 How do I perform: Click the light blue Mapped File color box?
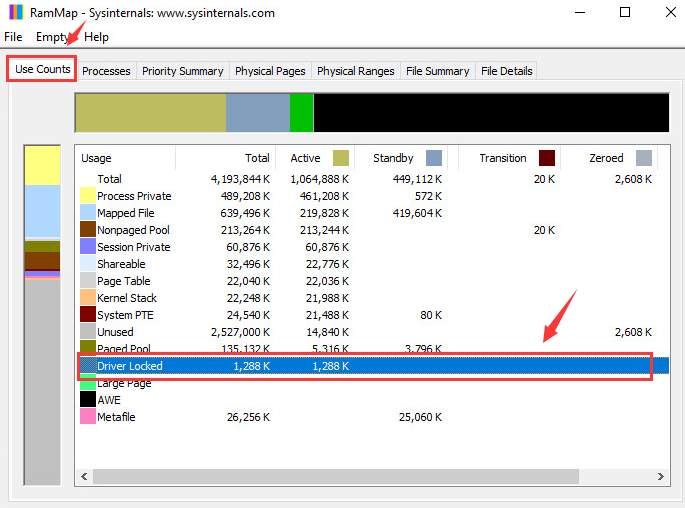point(88,213)
